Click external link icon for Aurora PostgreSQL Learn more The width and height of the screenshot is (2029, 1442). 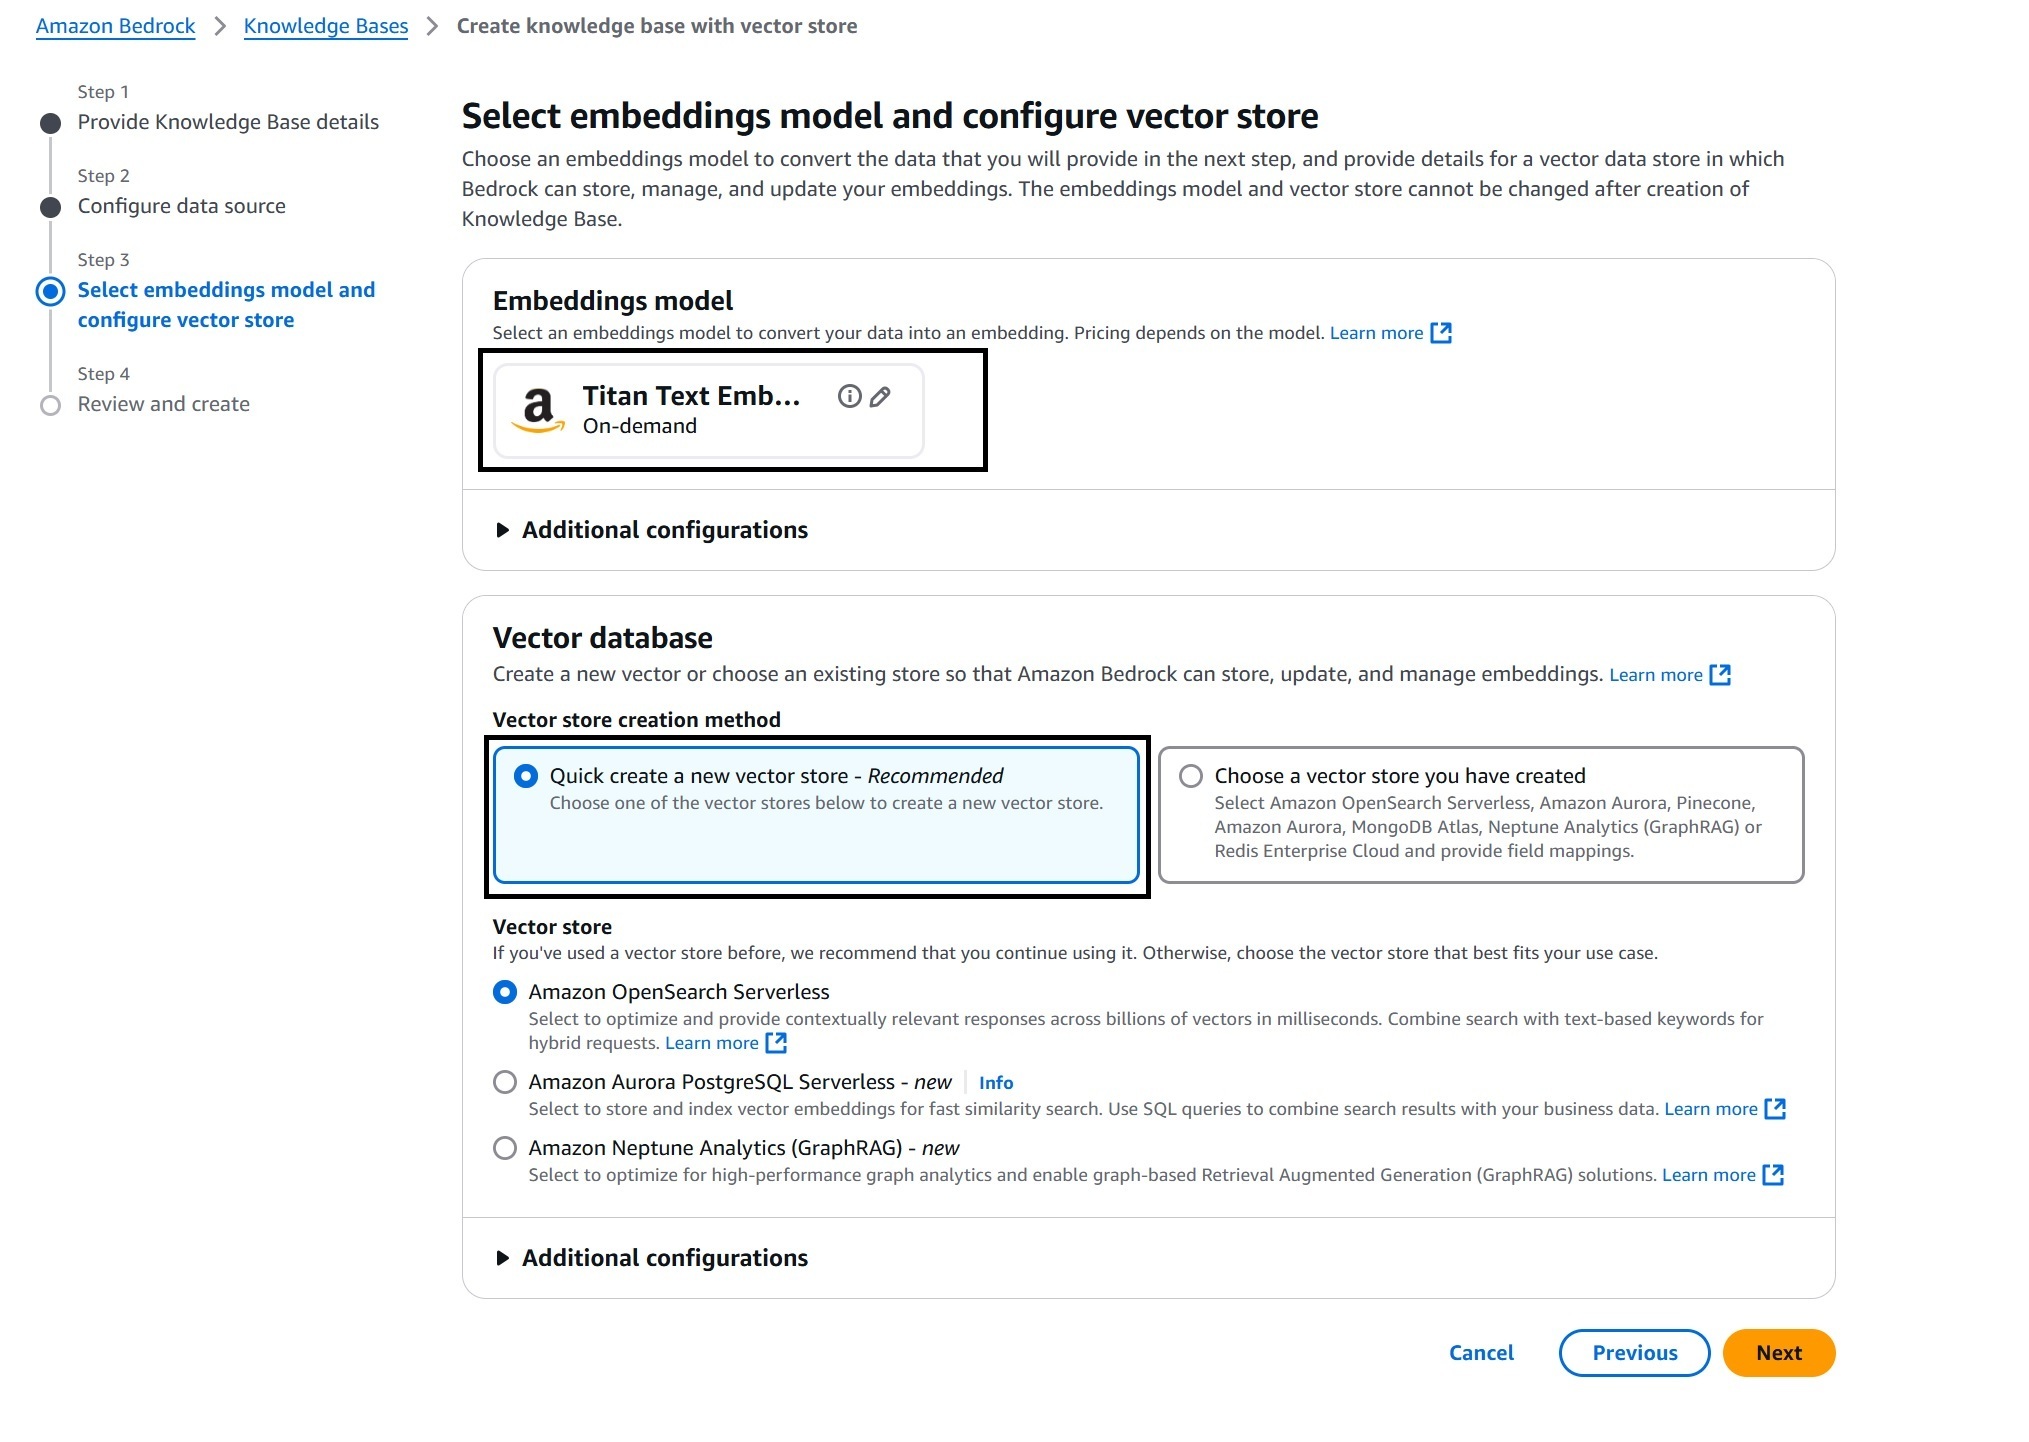(x=1775, y=1109)
